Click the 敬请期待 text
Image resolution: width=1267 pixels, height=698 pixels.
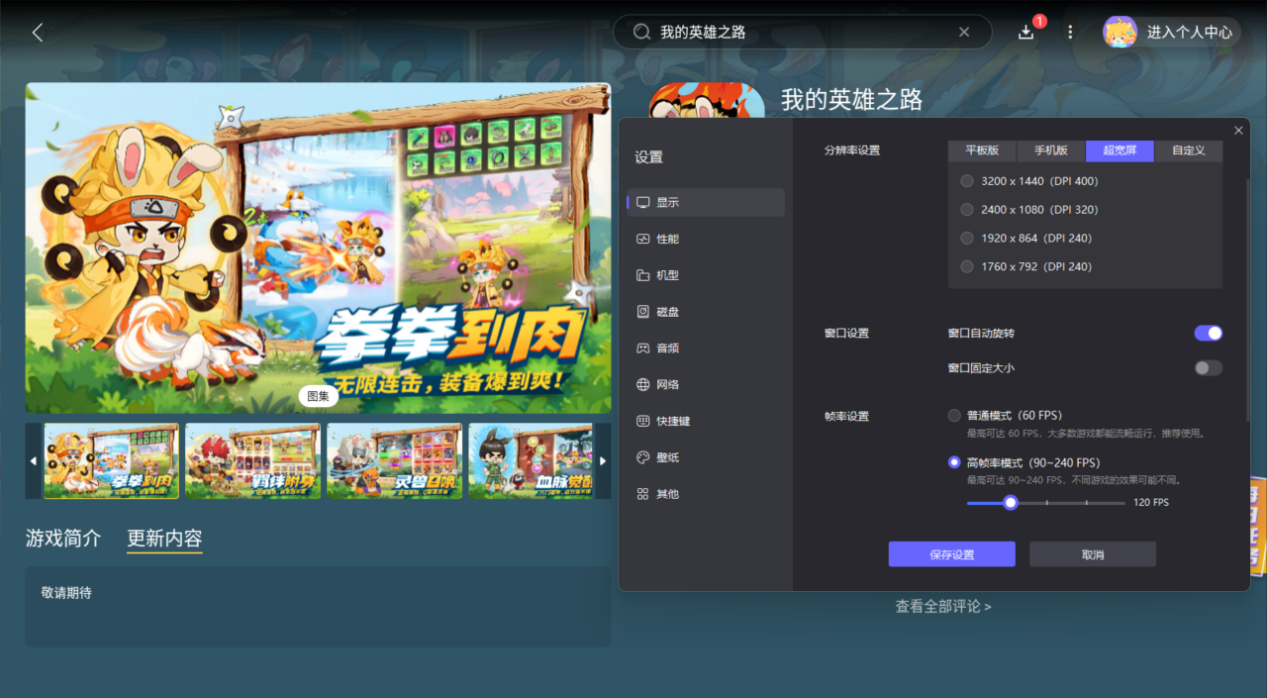coord(66,593)
